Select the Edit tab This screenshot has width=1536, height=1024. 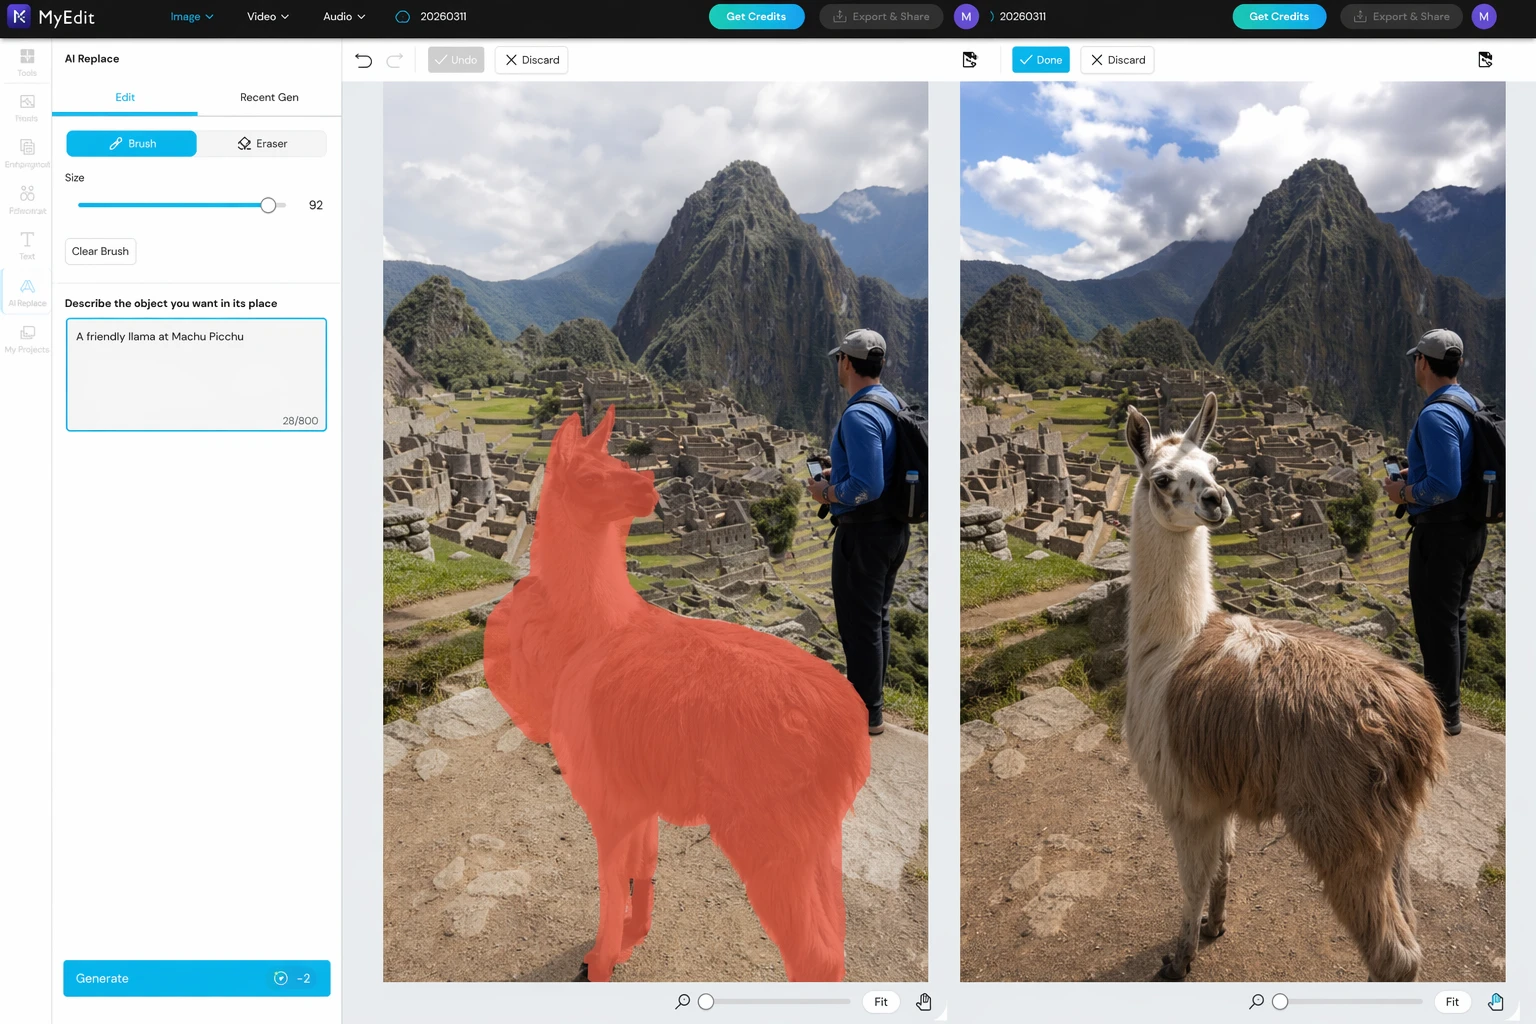[125, 97]
